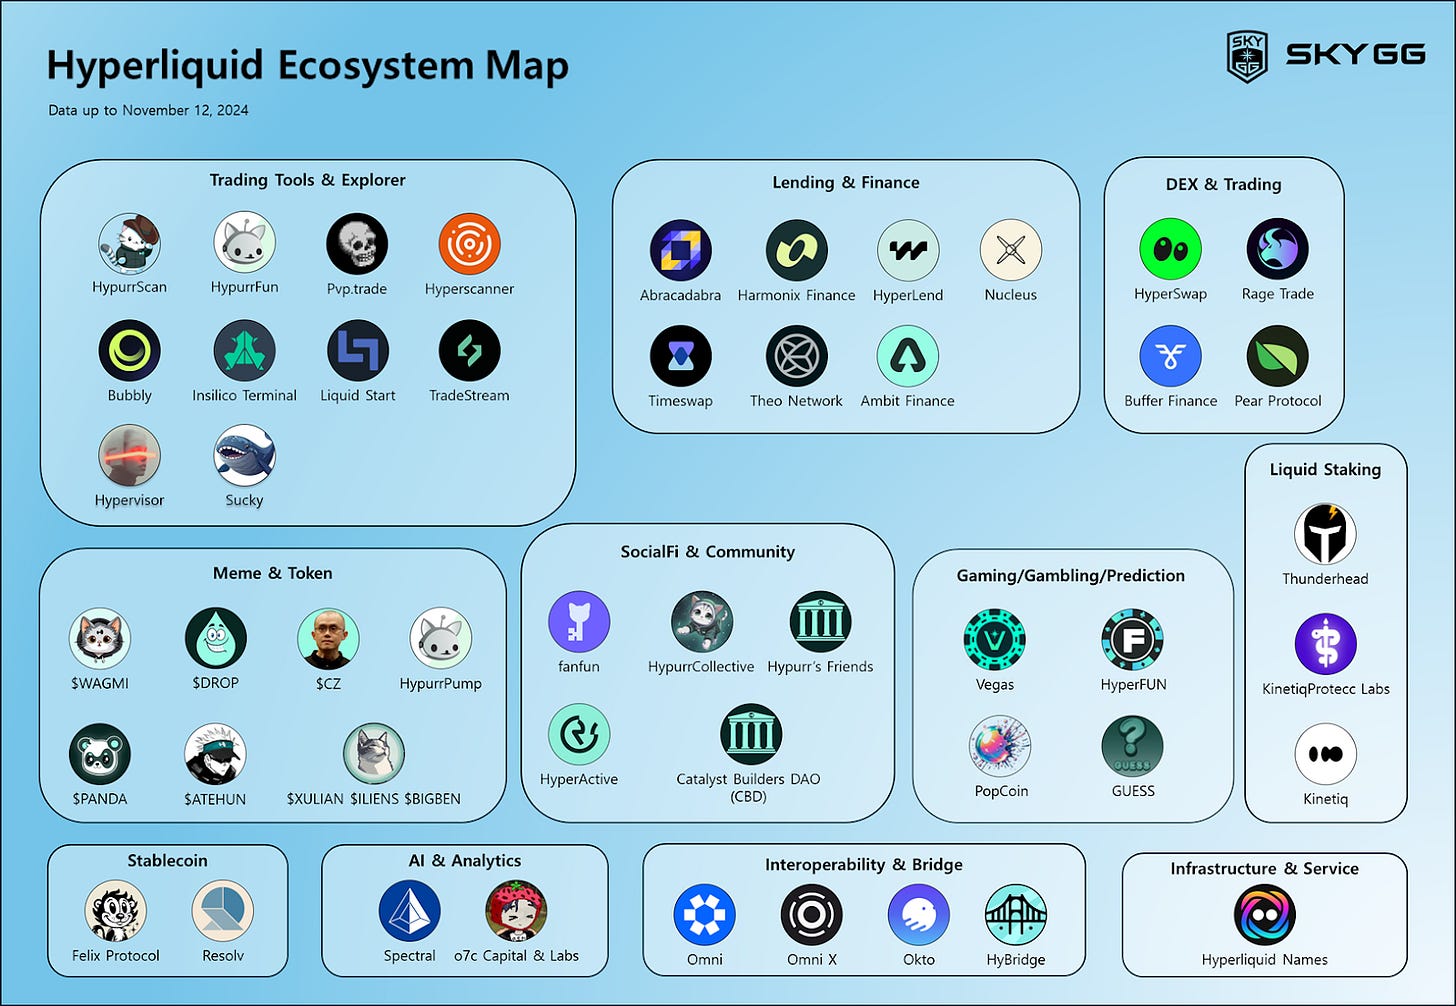Screen dimensions: 1456x1006
Task: Click the HypurrScan cat icon
Action: 130,243
